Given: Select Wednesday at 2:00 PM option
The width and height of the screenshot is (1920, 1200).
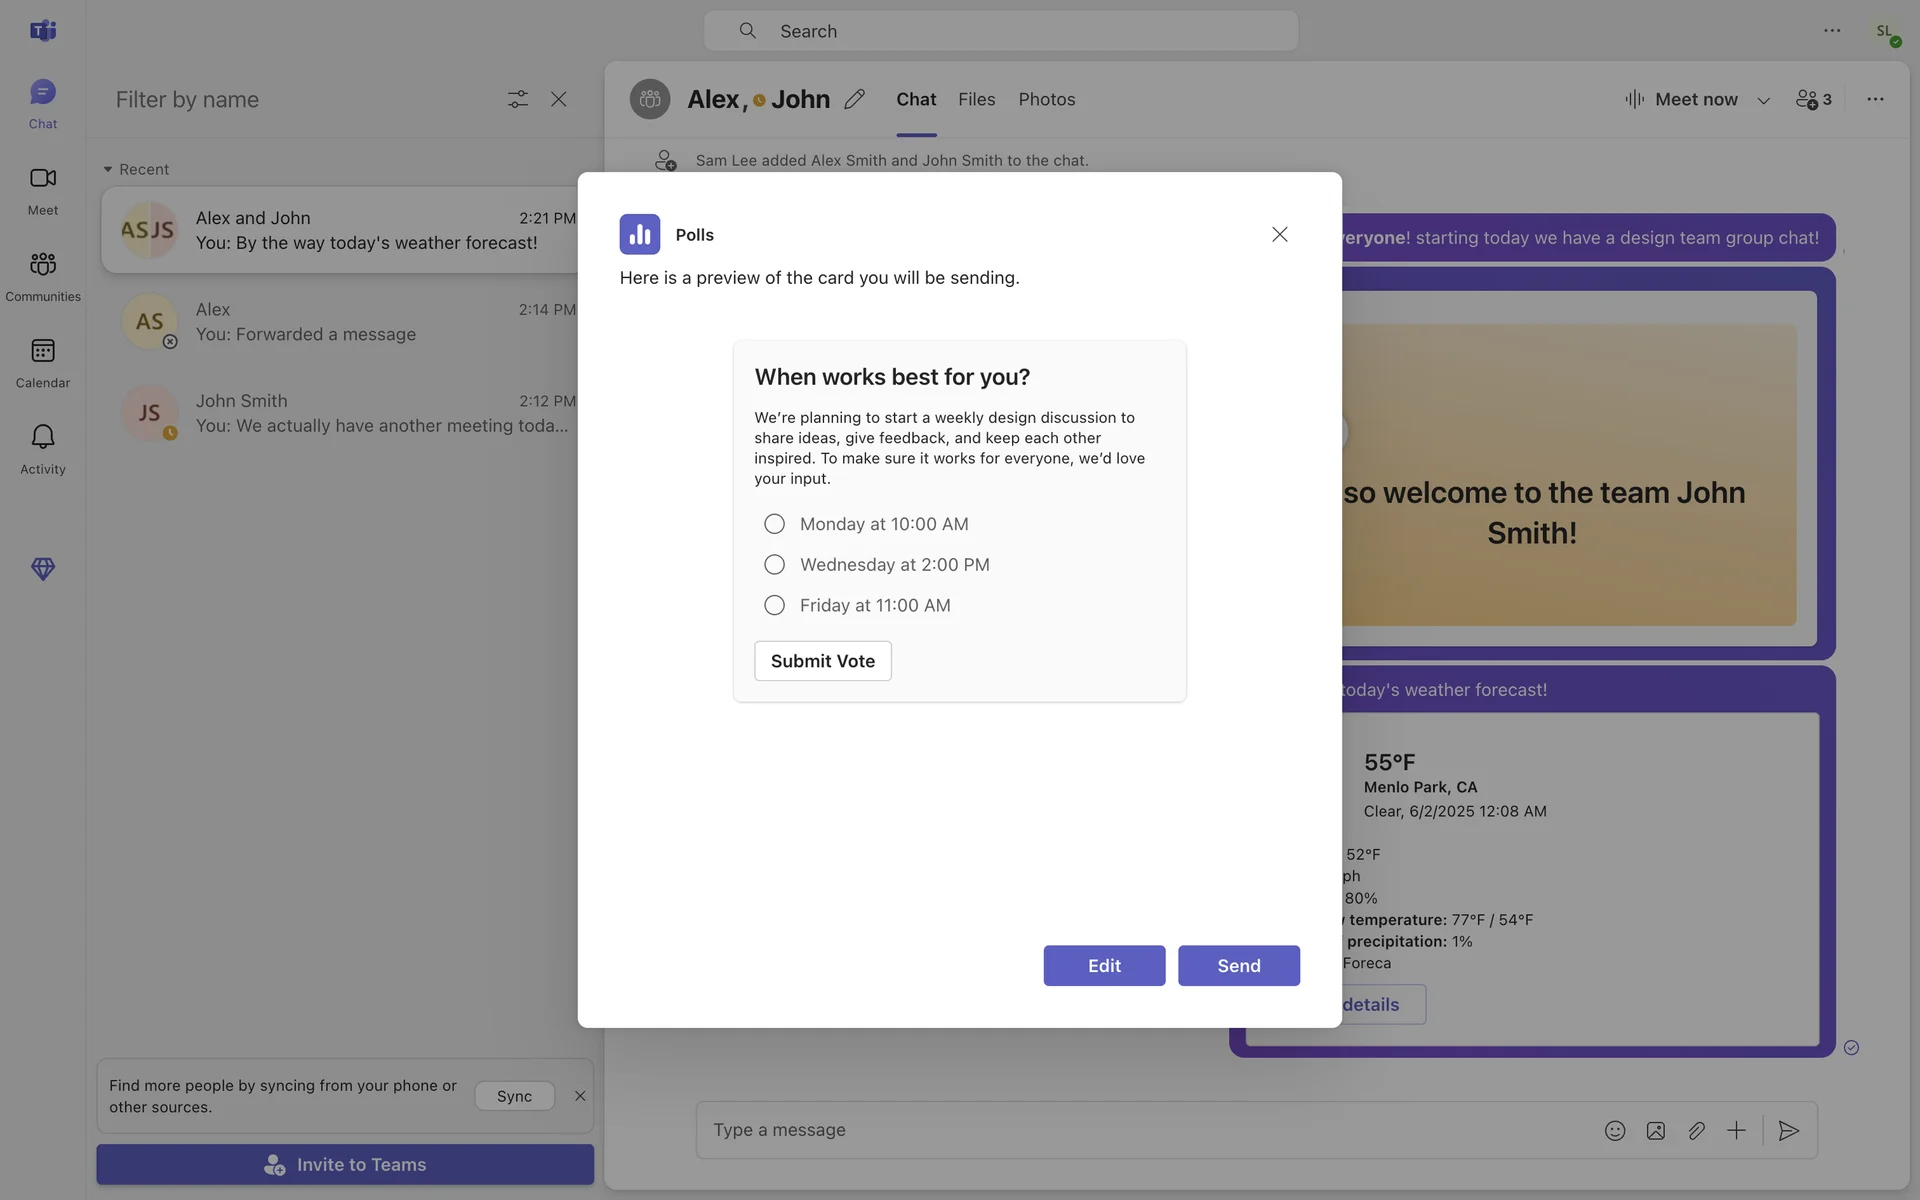Looking at the screenshot, I should pyautogui.click(x=774, y=565).
